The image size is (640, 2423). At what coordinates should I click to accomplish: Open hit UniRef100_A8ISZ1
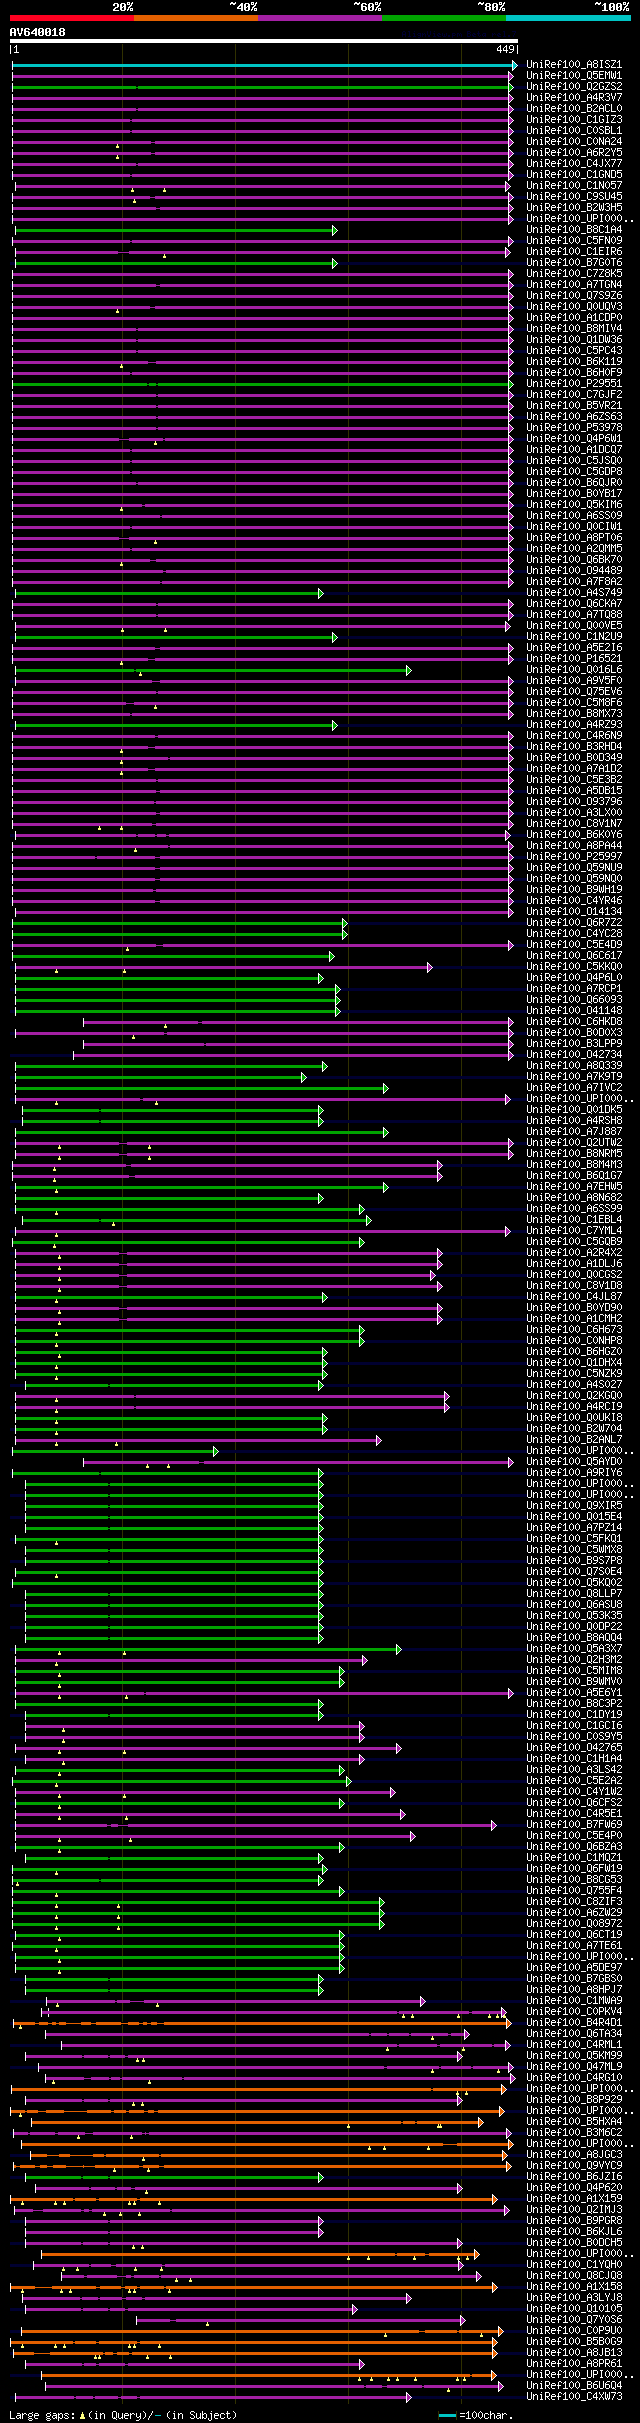click(574, 65)
